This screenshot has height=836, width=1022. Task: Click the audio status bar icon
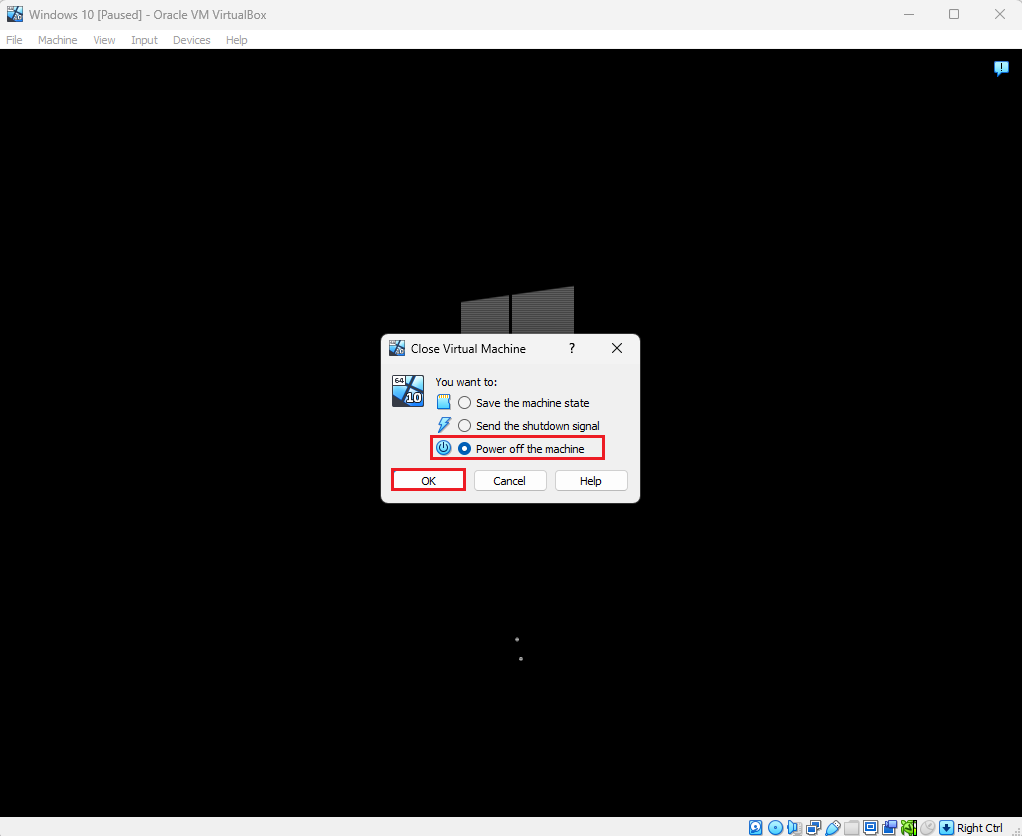[794, 828]
